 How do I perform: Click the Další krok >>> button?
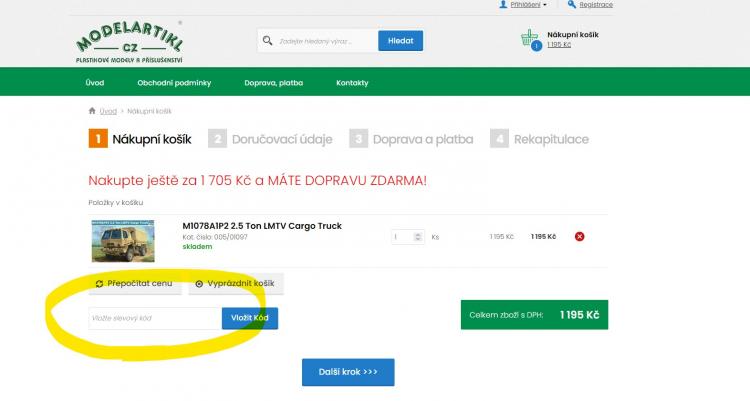tap(348, 372)
